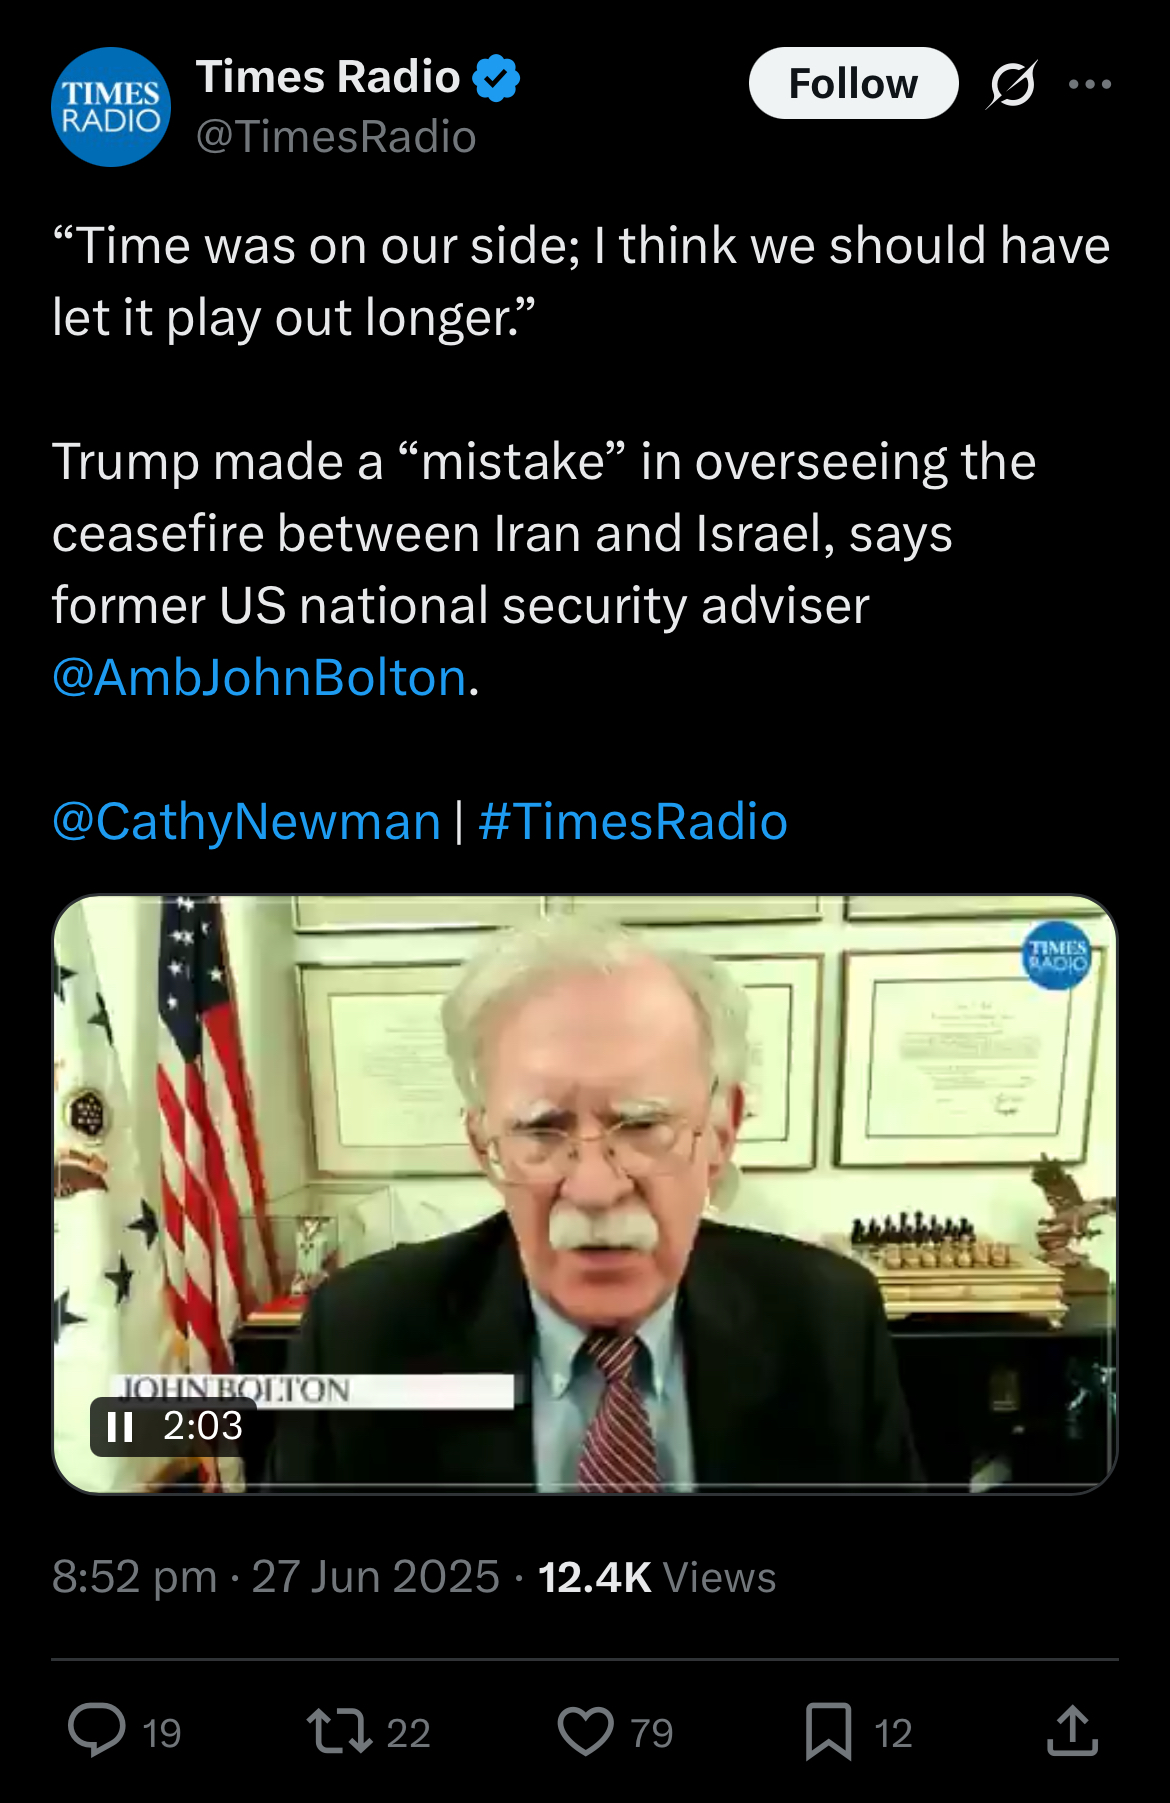This screenshot has height=1803, width=1170.
Task: Open the three-dot more options menu
Action: [x=1090, y=84]
